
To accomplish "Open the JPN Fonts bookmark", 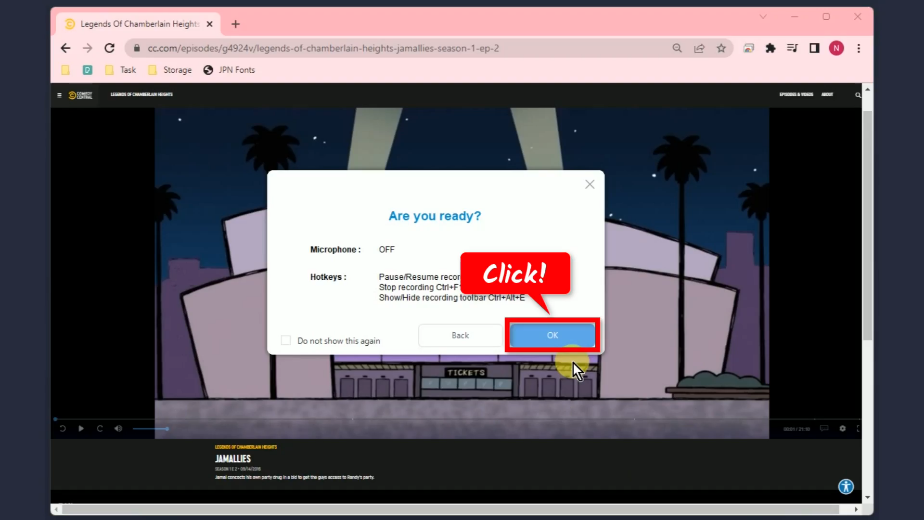I will pyautogui.click(x=229, y=70).
